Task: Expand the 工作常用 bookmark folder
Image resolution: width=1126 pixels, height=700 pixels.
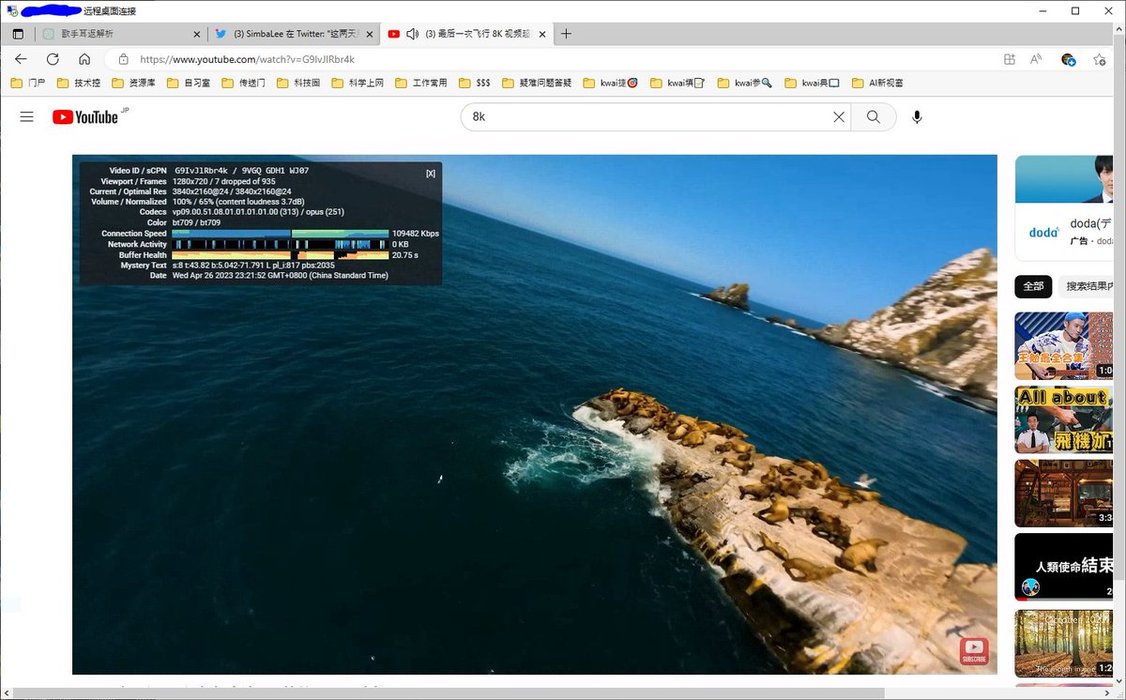Action: (421, 83)
